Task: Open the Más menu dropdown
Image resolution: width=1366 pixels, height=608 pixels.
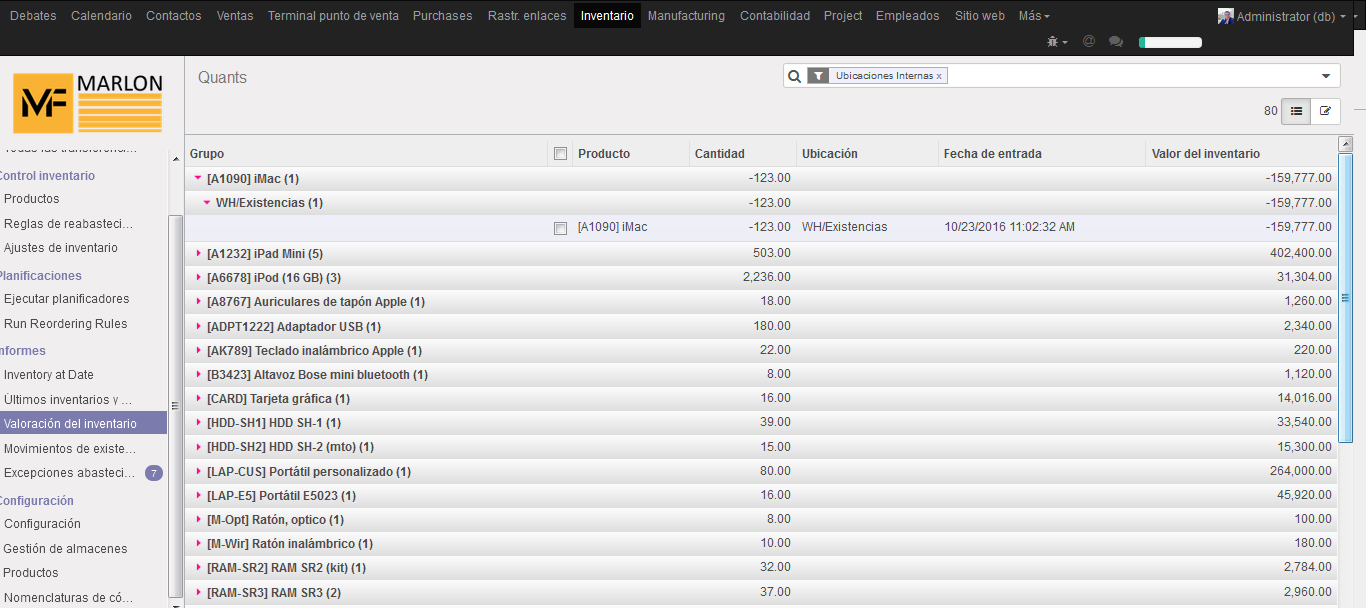Action: coord(1034,16)
